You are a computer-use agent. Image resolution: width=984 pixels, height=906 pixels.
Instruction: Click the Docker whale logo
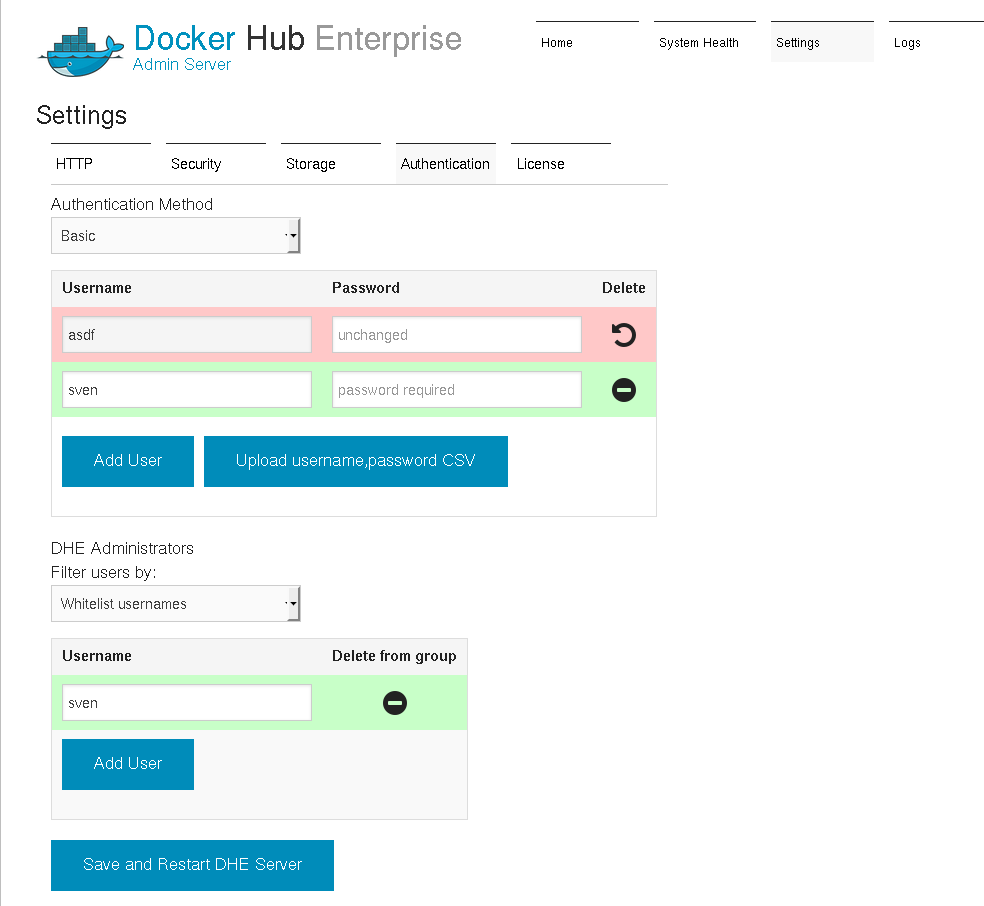coord(80,52)
